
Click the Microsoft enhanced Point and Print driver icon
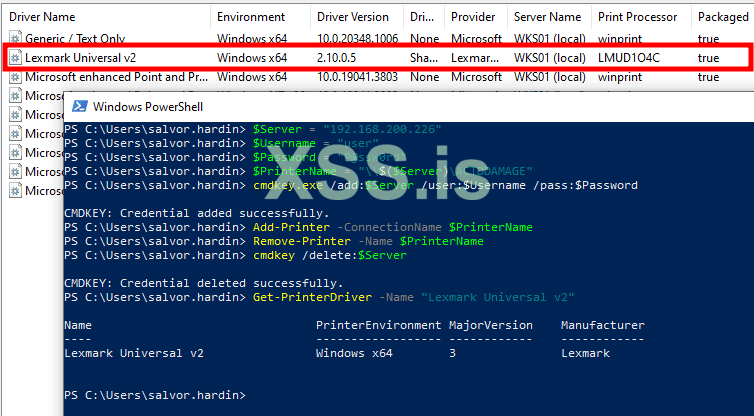[15, 77]
